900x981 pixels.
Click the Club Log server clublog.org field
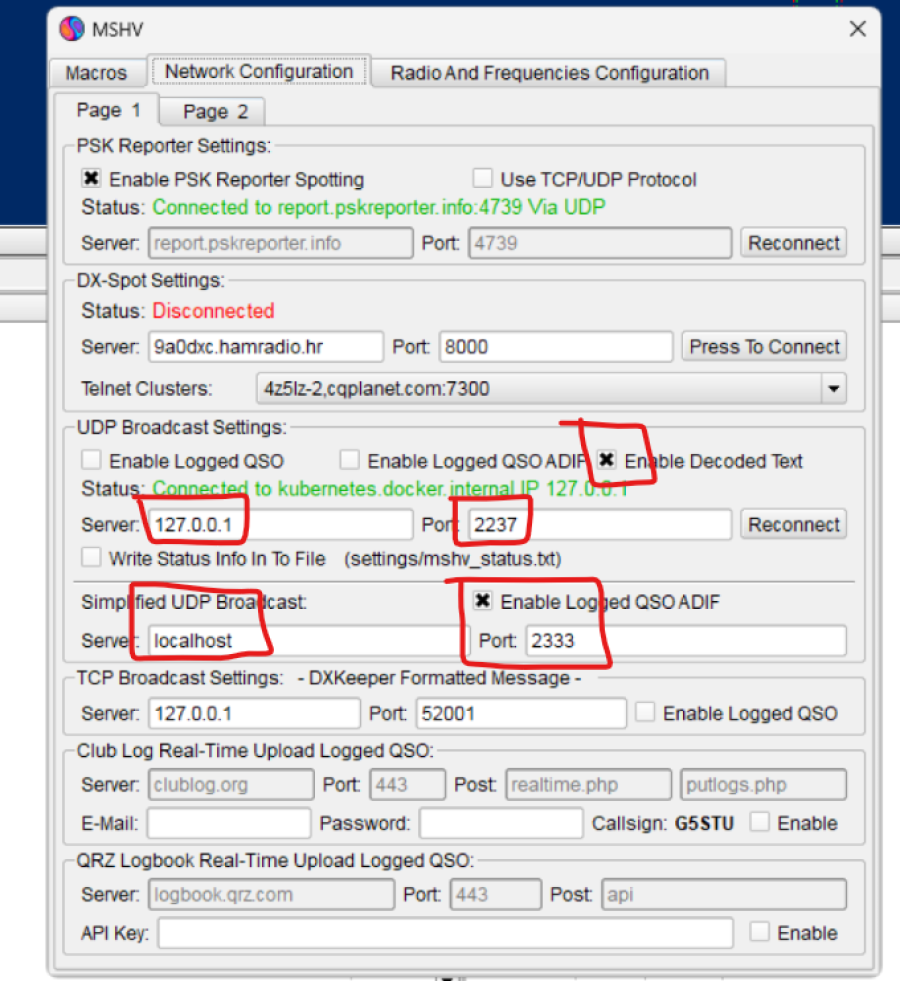pyautogui.click(x=231, y=785)
